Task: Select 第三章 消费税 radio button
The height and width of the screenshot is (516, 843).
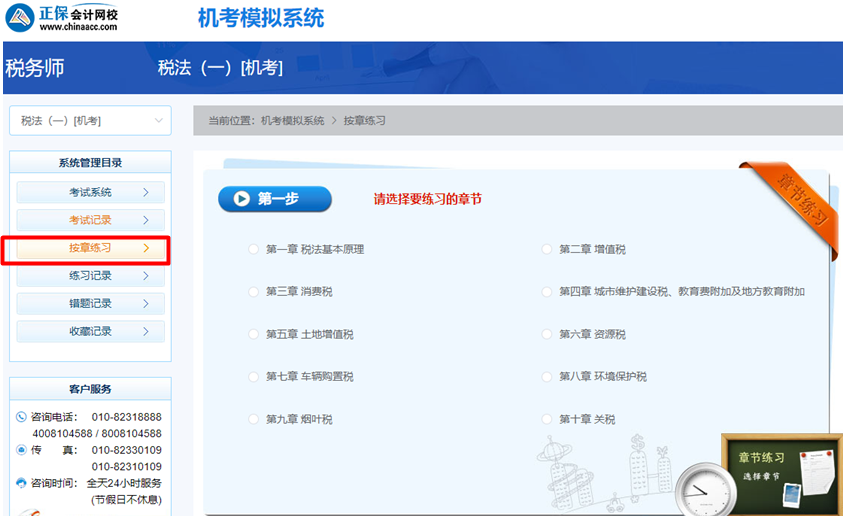Action: click(x=253, y=292)
